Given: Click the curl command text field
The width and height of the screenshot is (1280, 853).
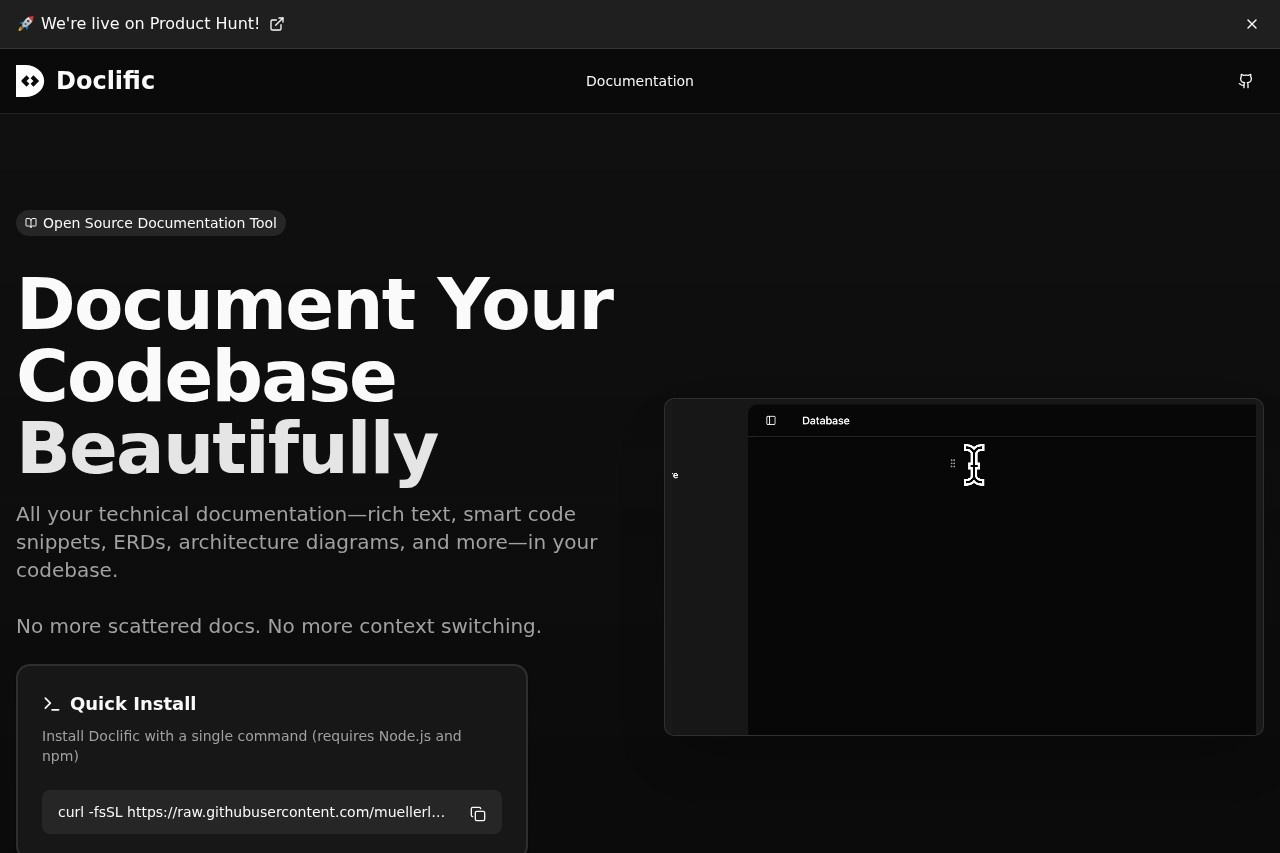Looking at the screenshot, I should tap(251, 812).
